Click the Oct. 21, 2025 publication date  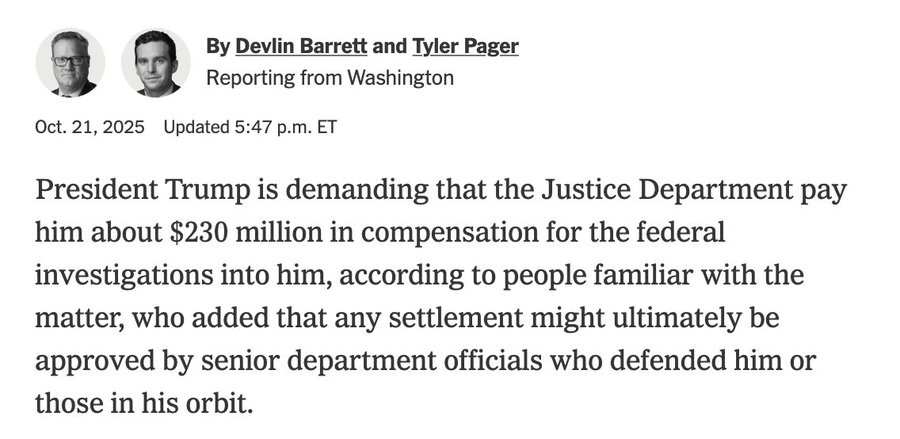(90, 127)
